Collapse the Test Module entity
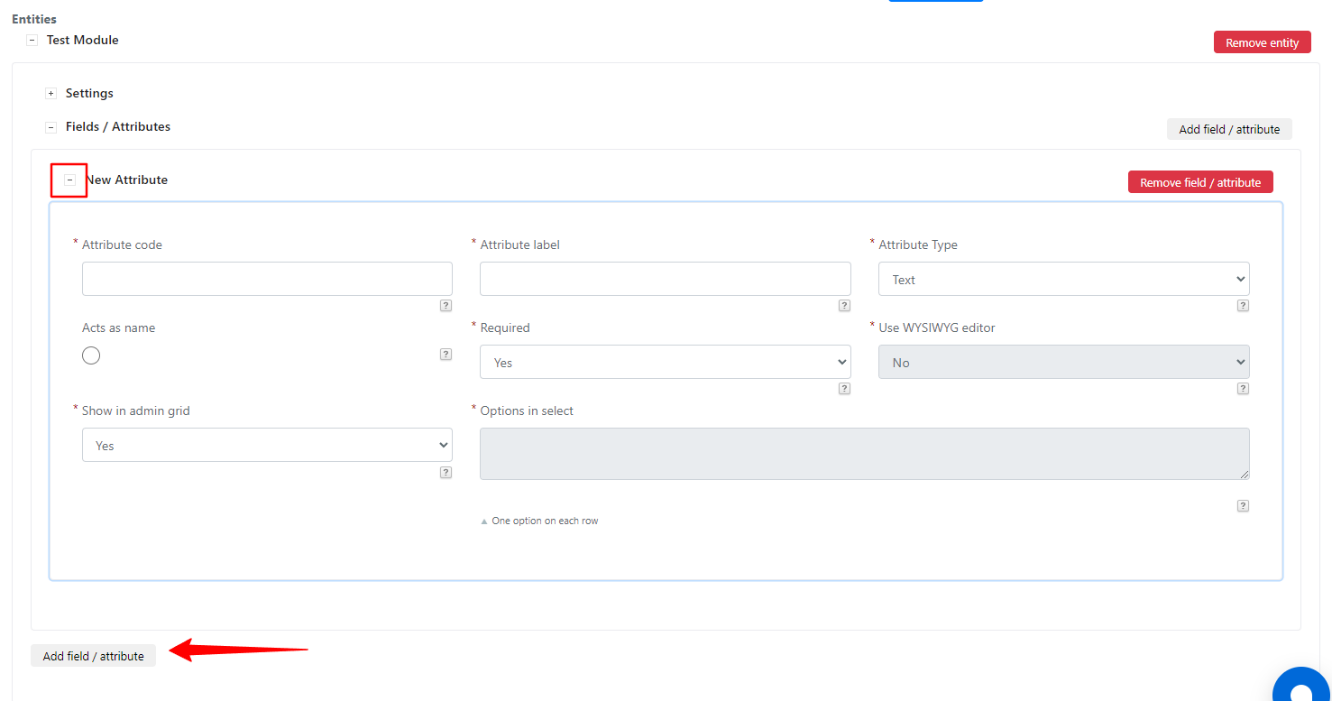Image resolution: width=1332 pixels, height=701 pixels. point(32,40)
